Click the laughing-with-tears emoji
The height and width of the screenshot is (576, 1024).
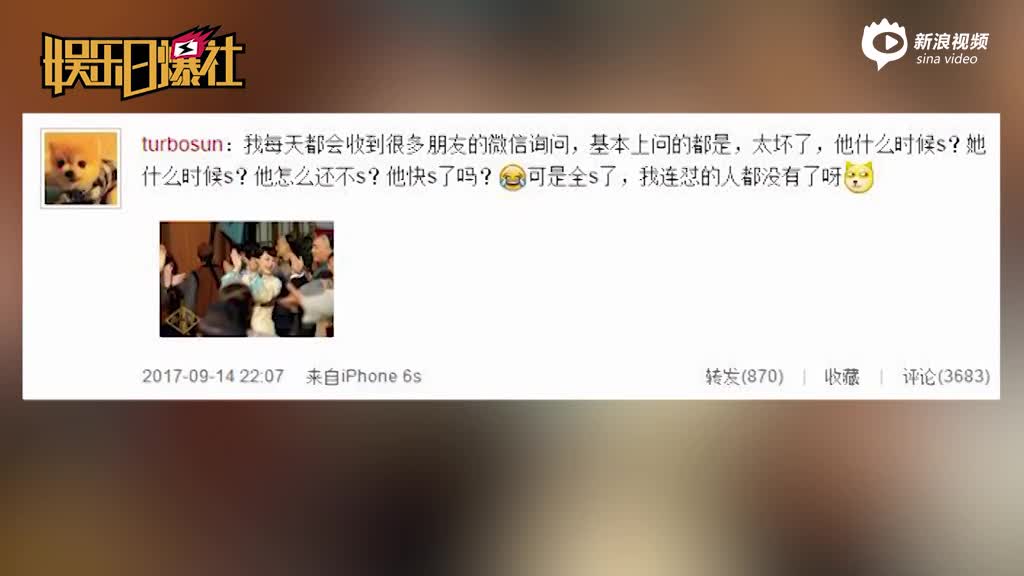[x=513, y=177]
